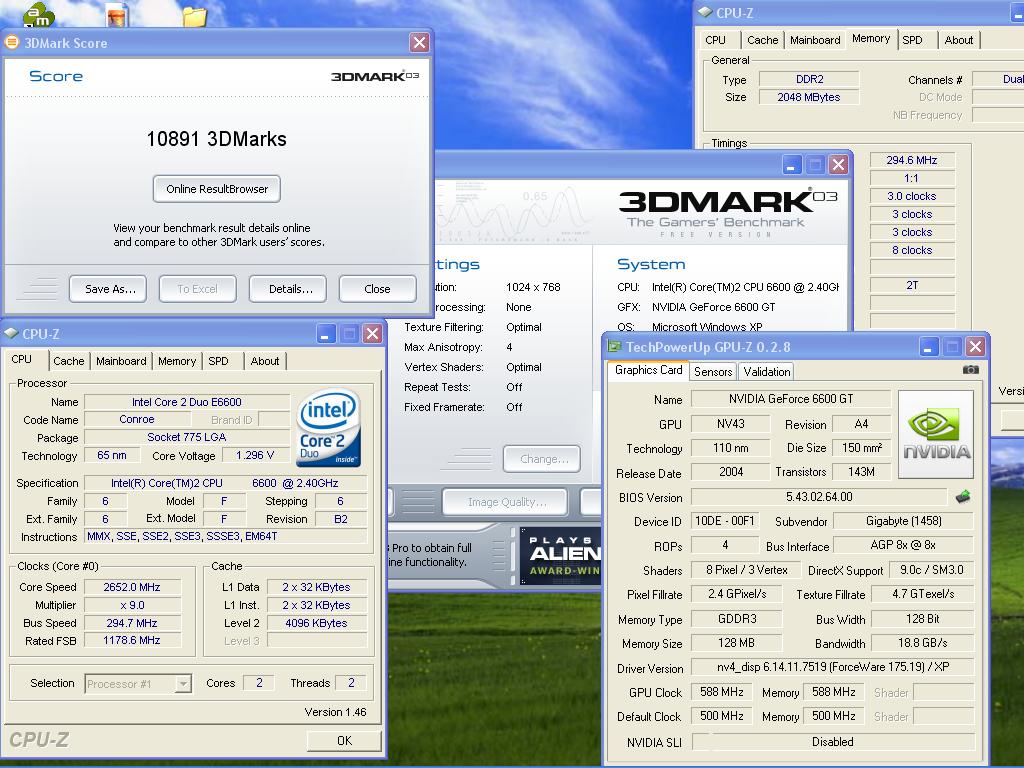Close the 3DMark Score dialog
Viewport: 1024px width, 768px height.
point(419,42)
